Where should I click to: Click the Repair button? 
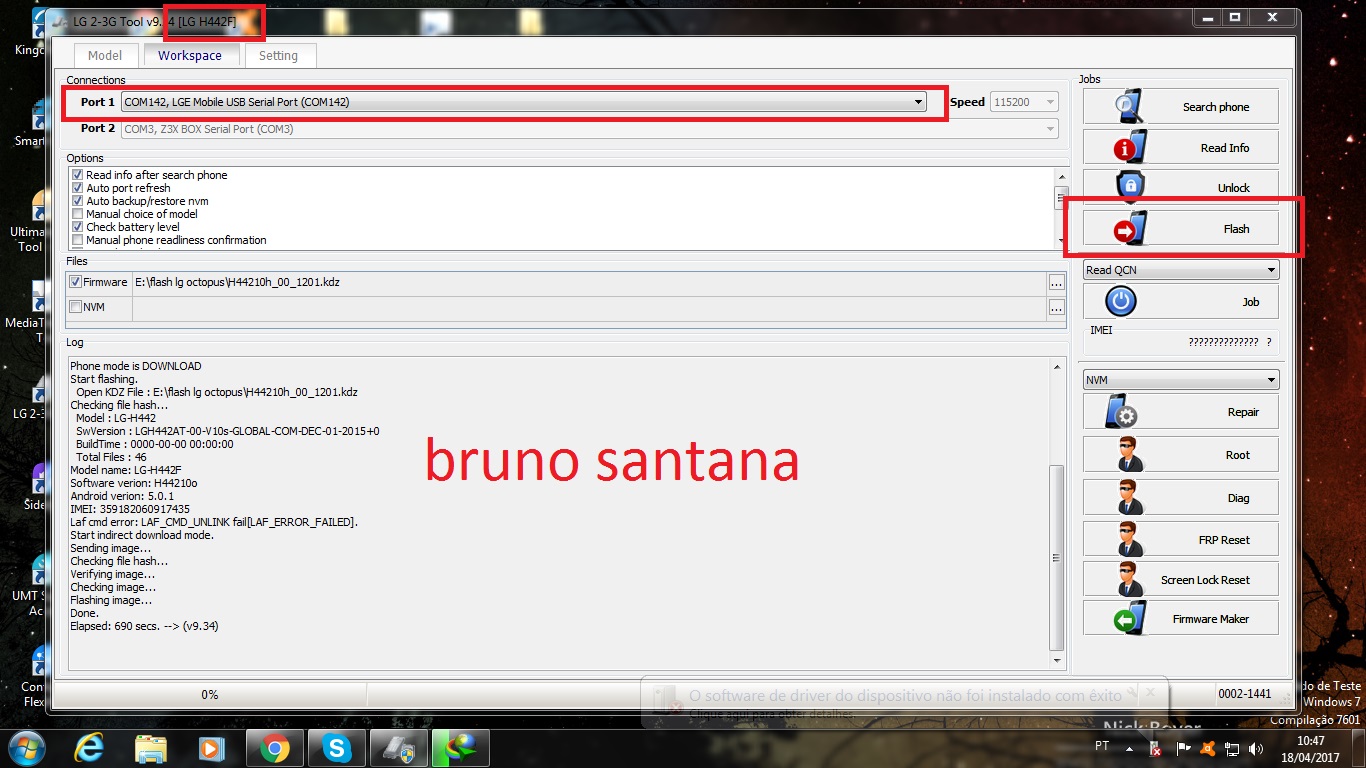click(1180, 412)
